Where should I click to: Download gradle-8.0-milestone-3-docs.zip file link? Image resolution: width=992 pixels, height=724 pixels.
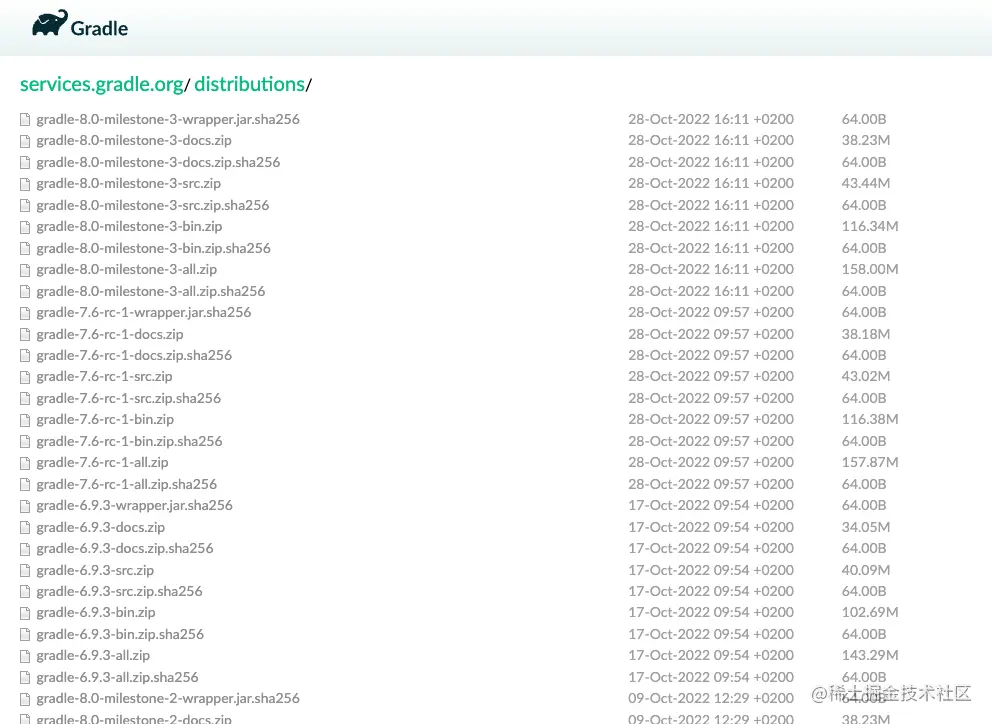coord(133,140)
